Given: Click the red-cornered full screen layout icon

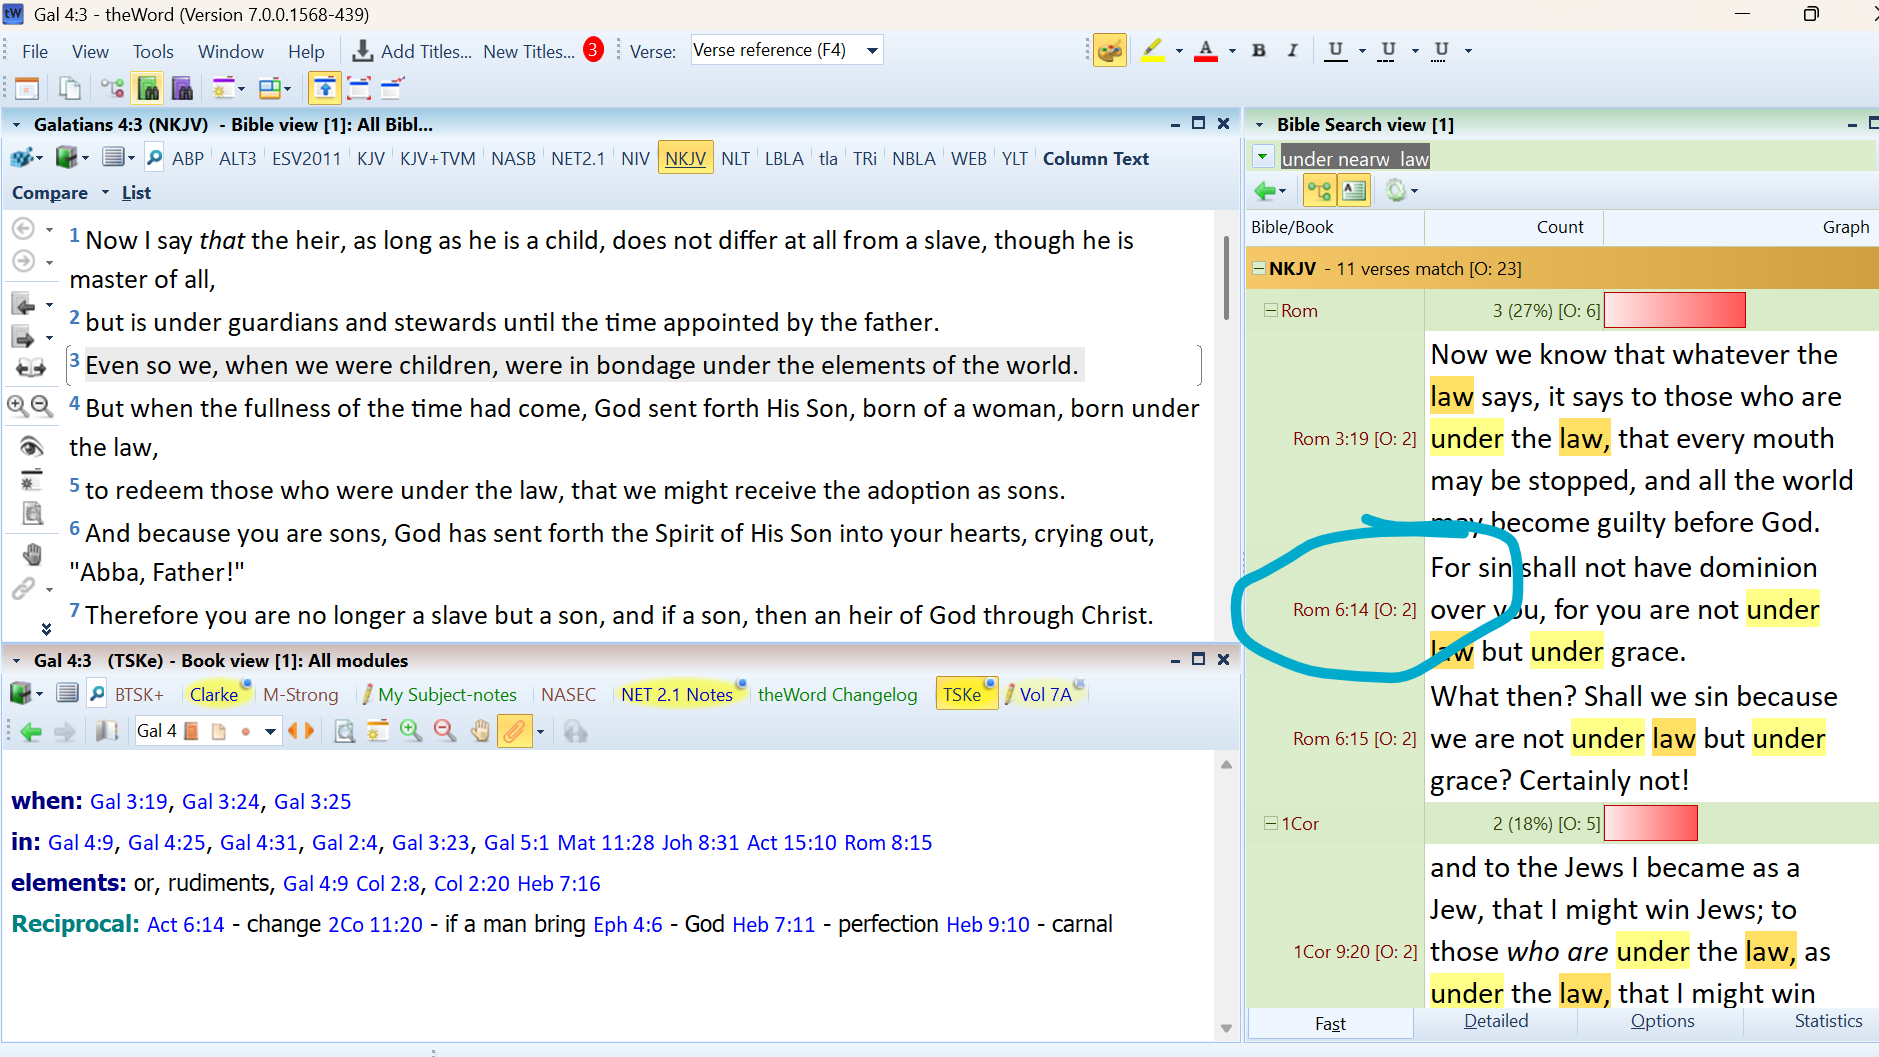Looking at the screenshot, I should 359,89.
